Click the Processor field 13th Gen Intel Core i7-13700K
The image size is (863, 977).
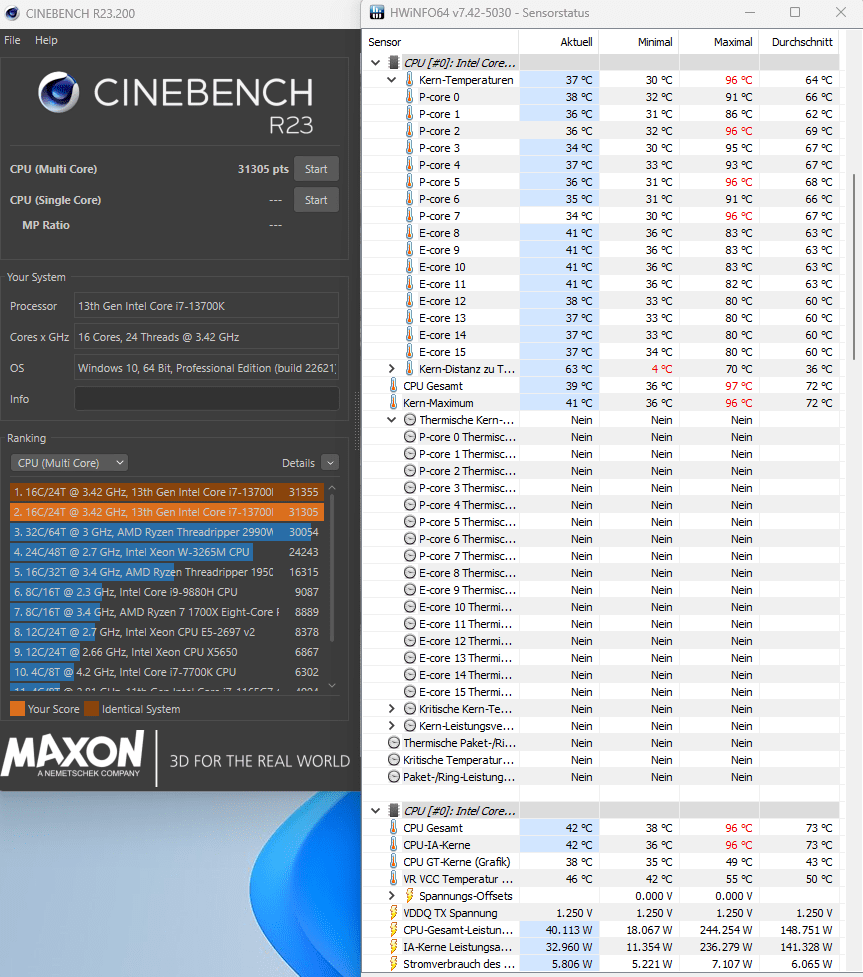206,306
